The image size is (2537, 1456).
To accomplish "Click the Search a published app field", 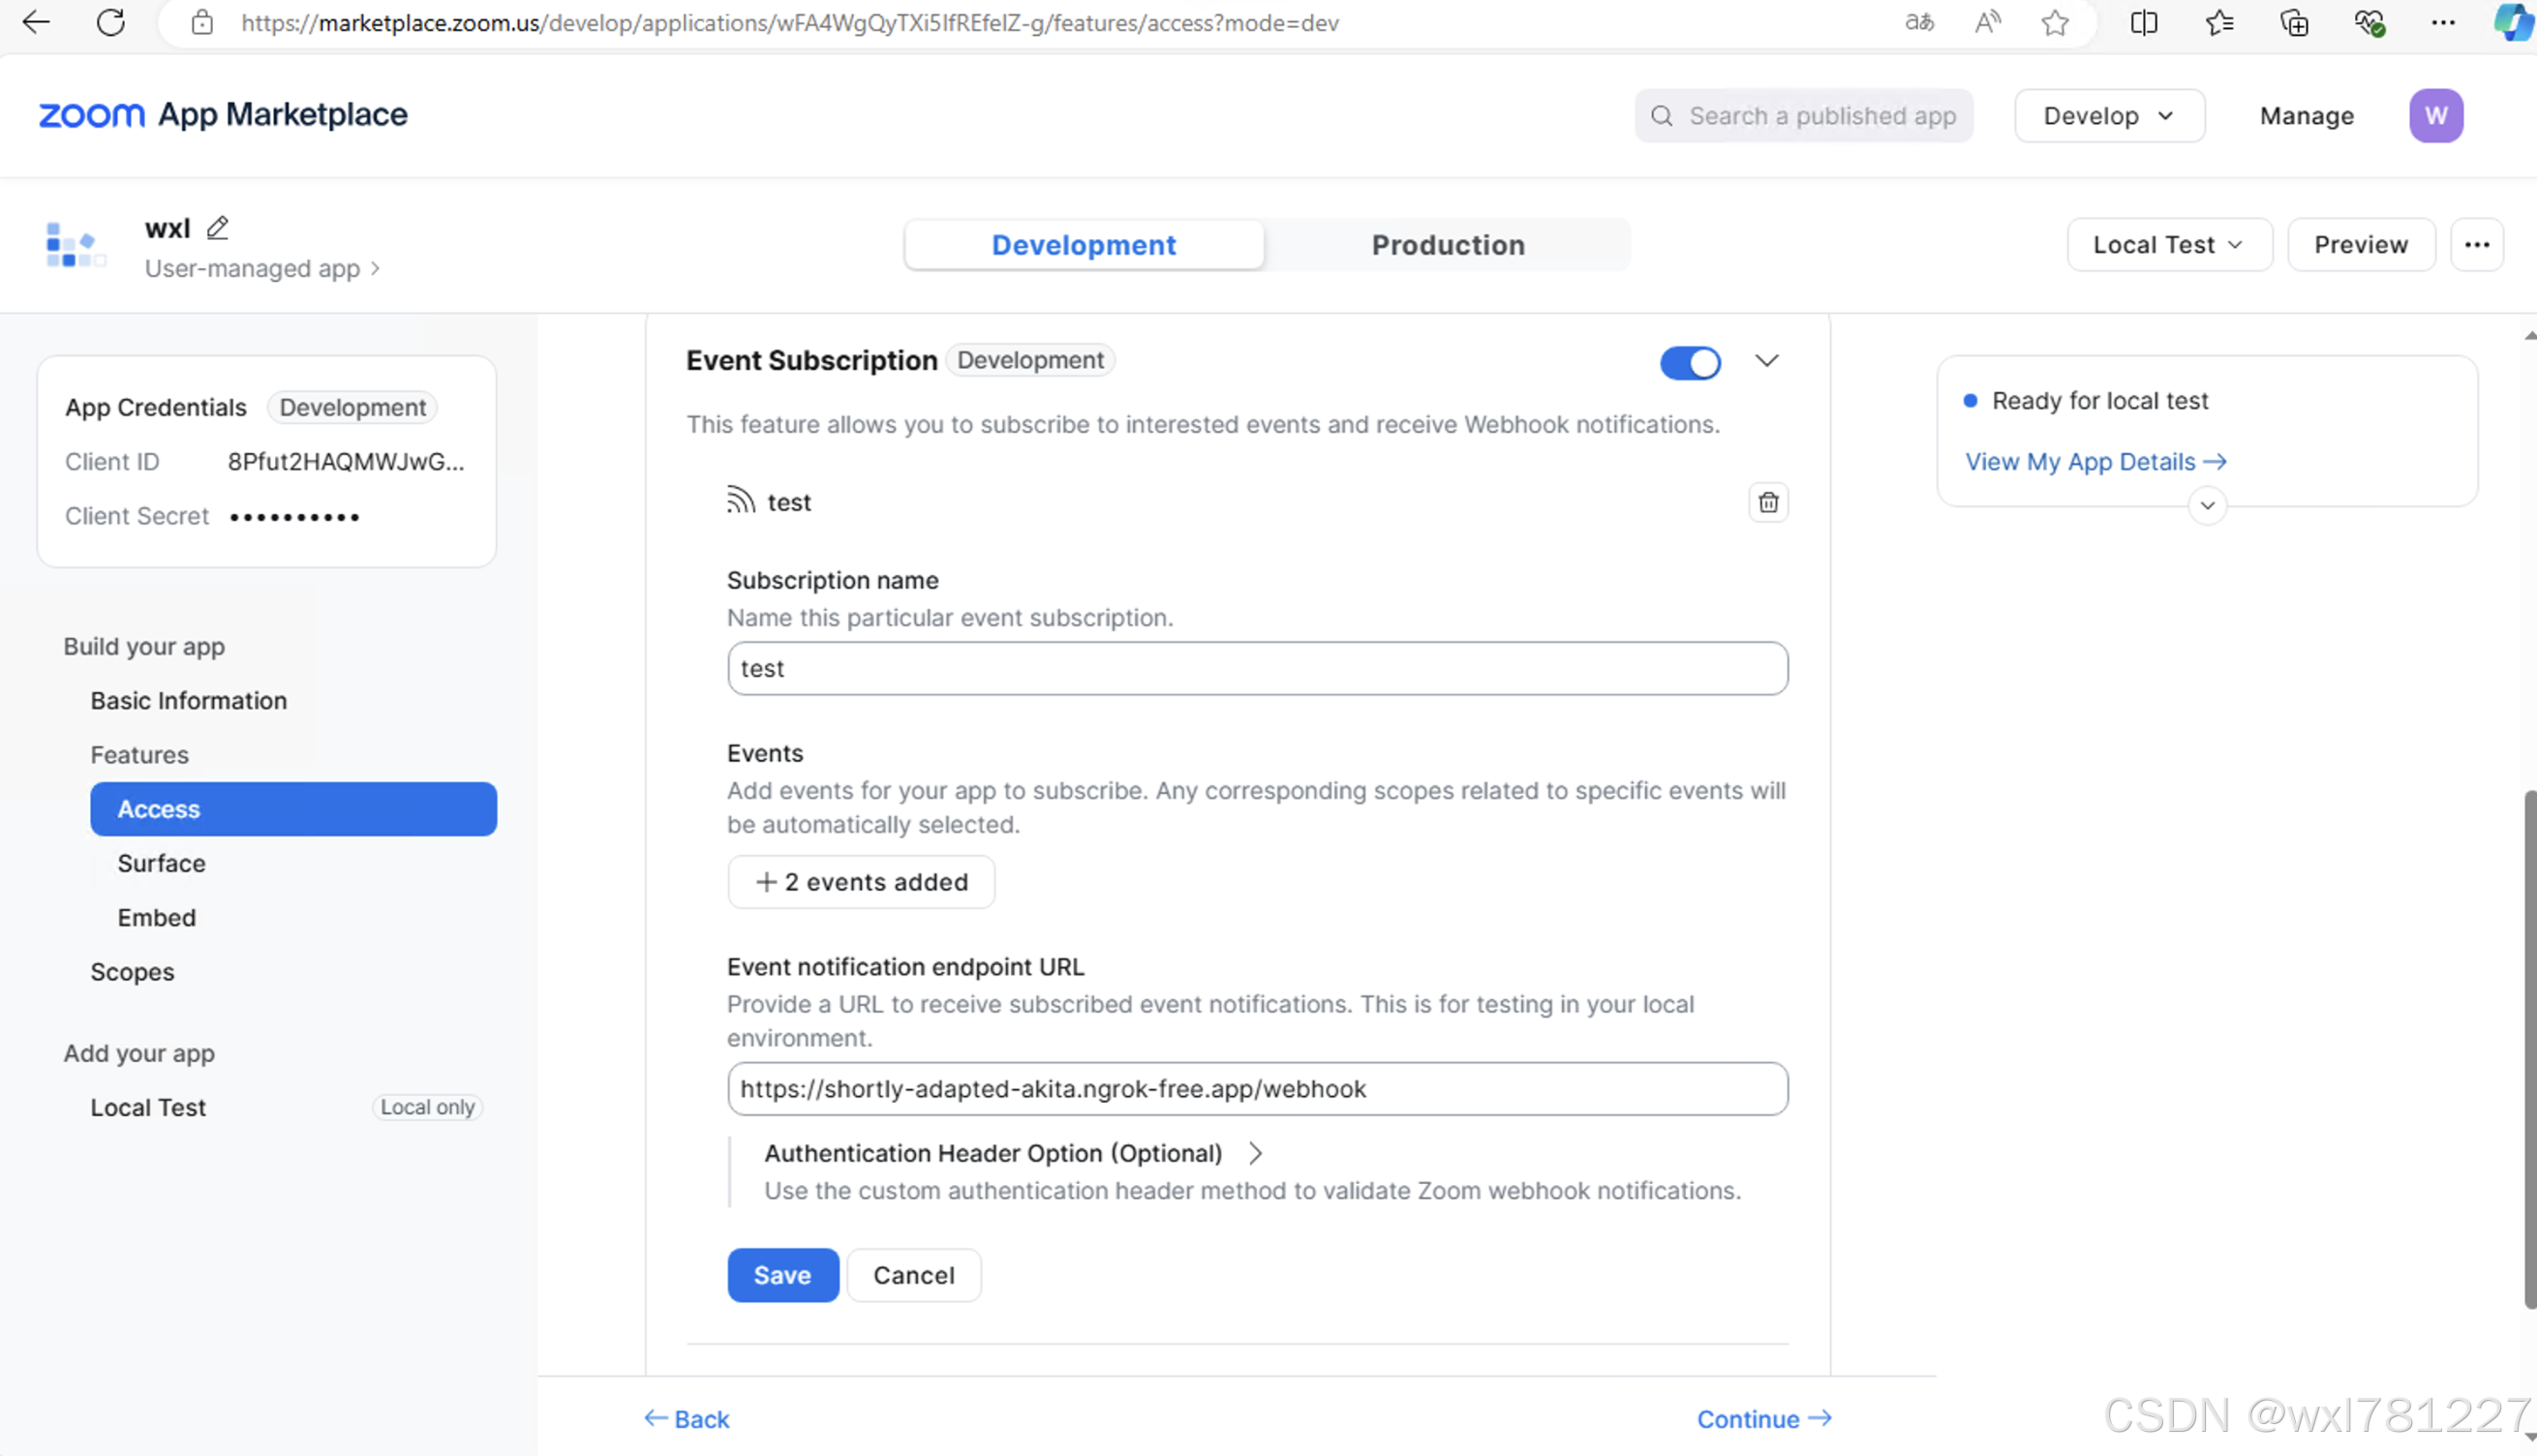I will tap(1803, 116).
